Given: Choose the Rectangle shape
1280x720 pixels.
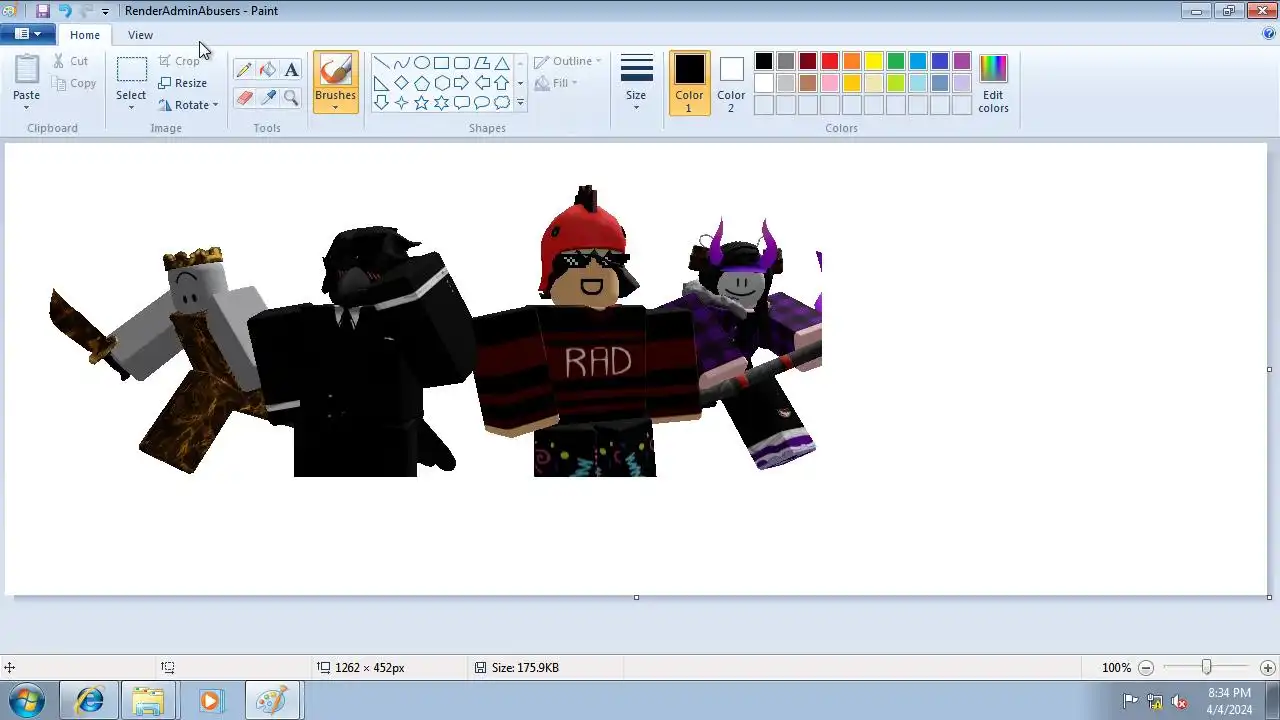Looking at the screenshot, I should [x=441, y=63].
